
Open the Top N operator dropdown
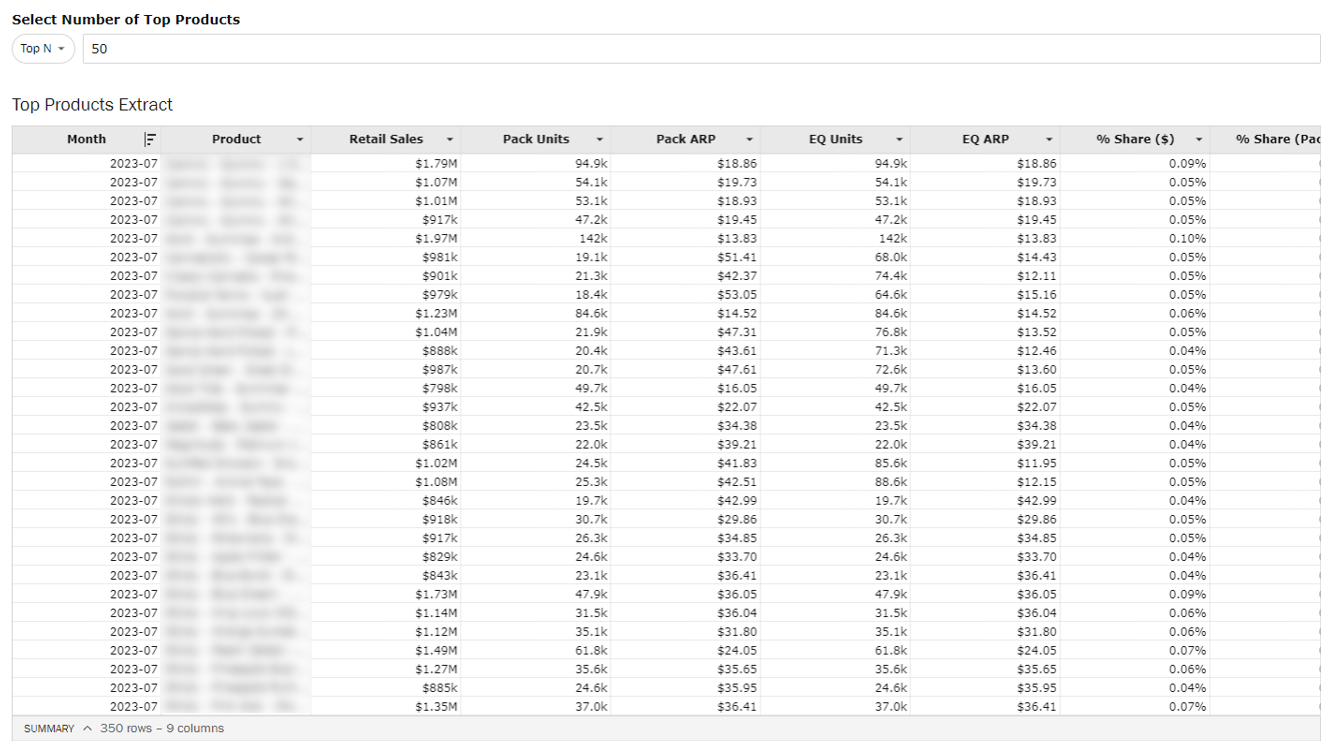coord(43,49)
